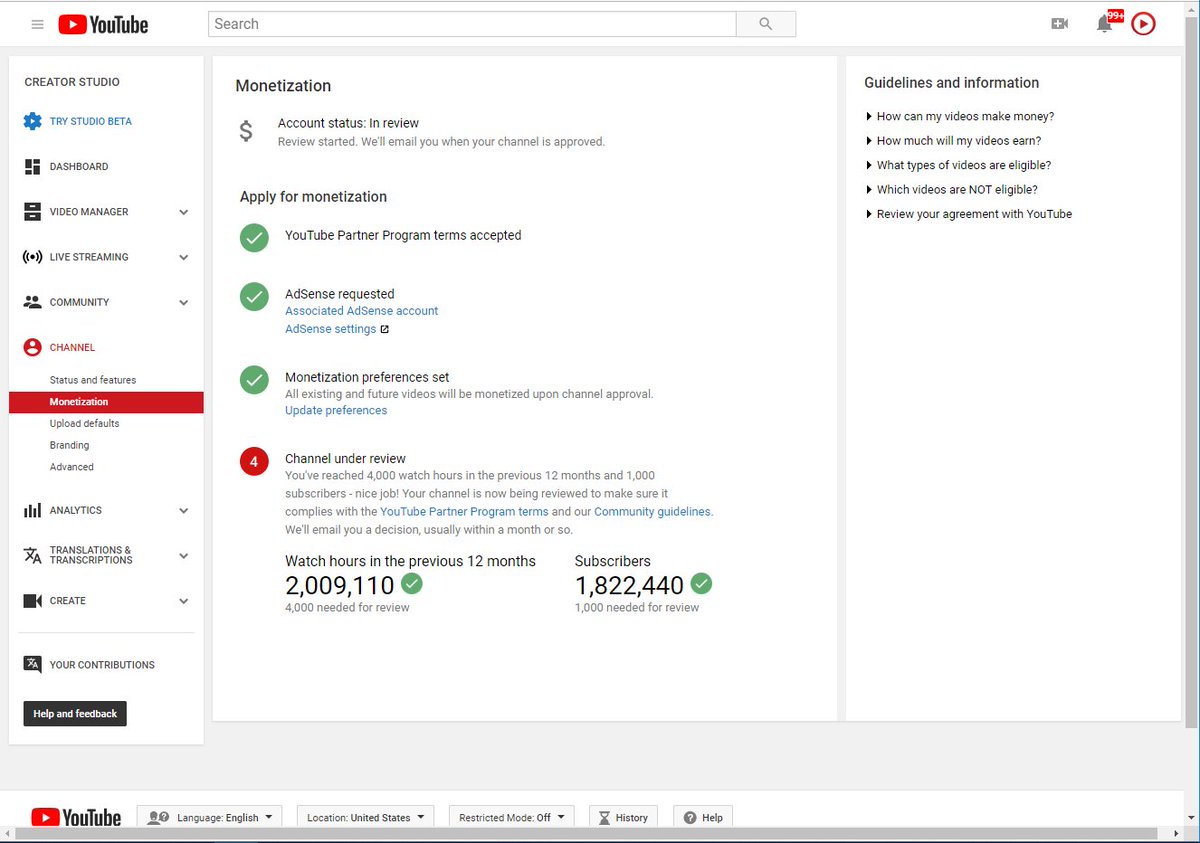This screenshot has width=1200, height=843.
Task: Expand the Live Streaming section chevron
Action: tap(183, 257)
